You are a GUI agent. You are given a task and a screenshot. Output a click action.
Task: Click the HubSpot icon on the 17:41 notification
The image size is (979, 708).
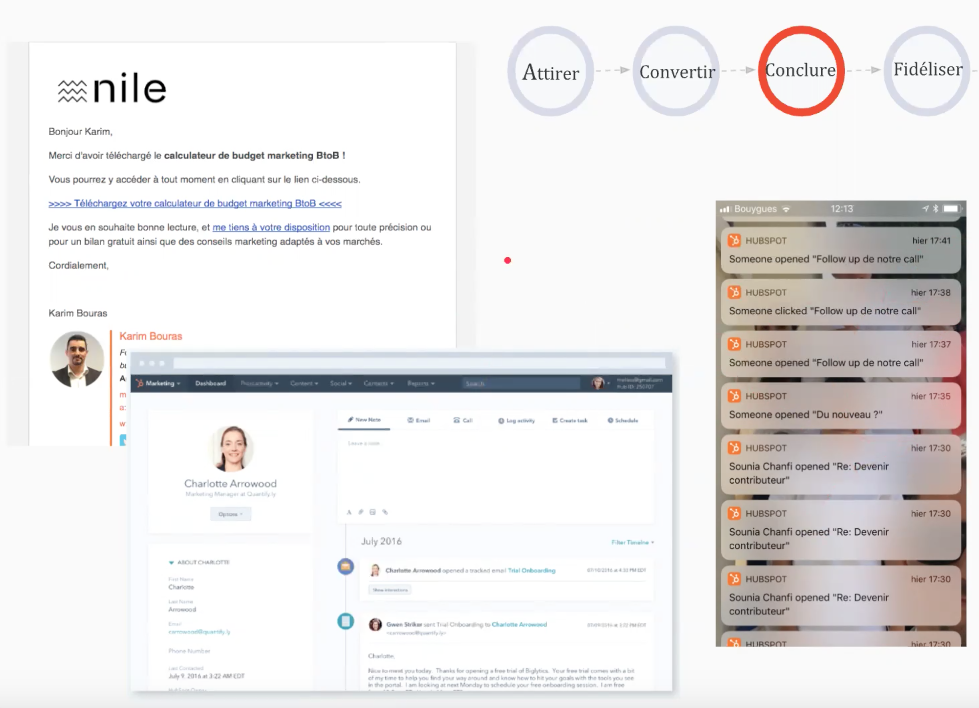(734, 240)
